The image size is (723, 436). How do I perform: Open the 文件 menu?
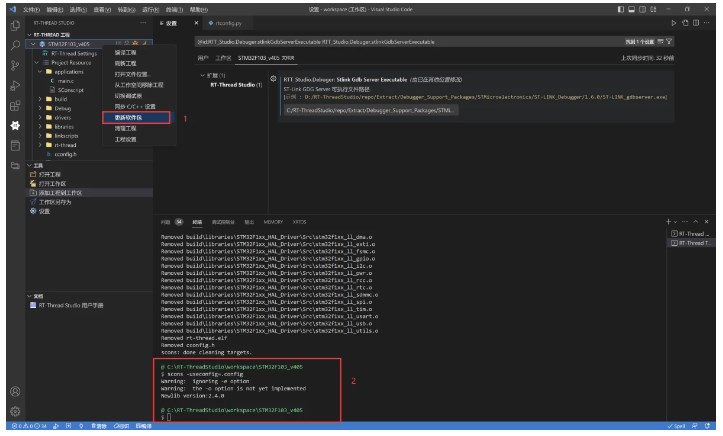point(31,9)
